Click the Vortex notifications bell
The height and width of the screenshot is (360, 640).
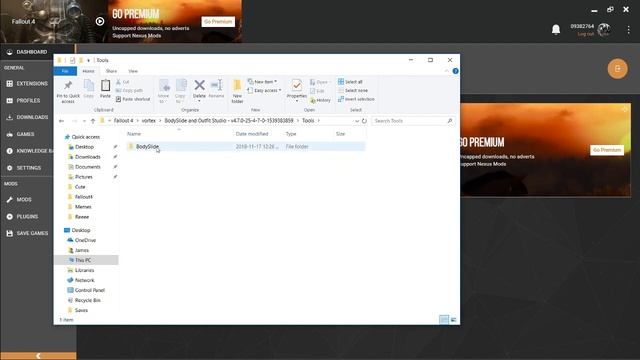(x=556, y=29)
